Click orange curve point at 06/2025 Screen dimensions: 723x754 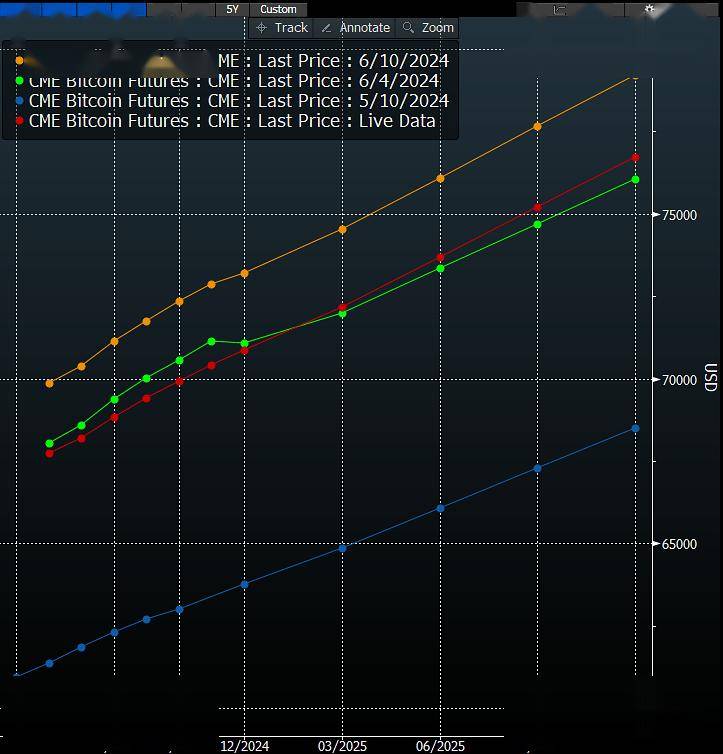pyautogui.click(x=440, y=178)
